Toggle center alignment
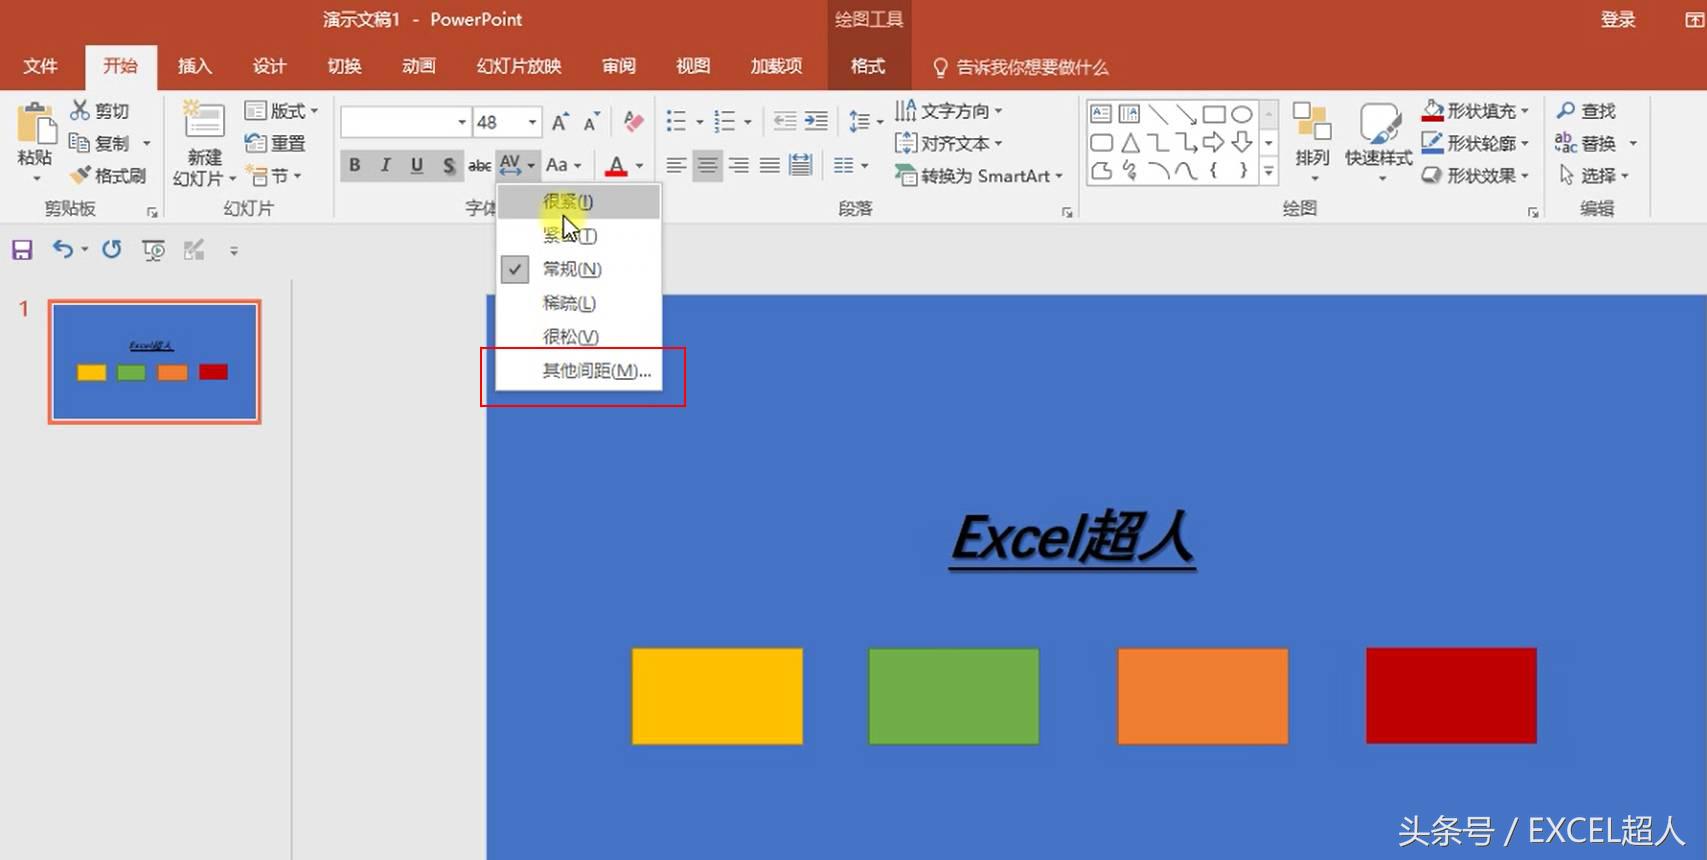This screenshot has height=860, width=1707. coord(707,165)
